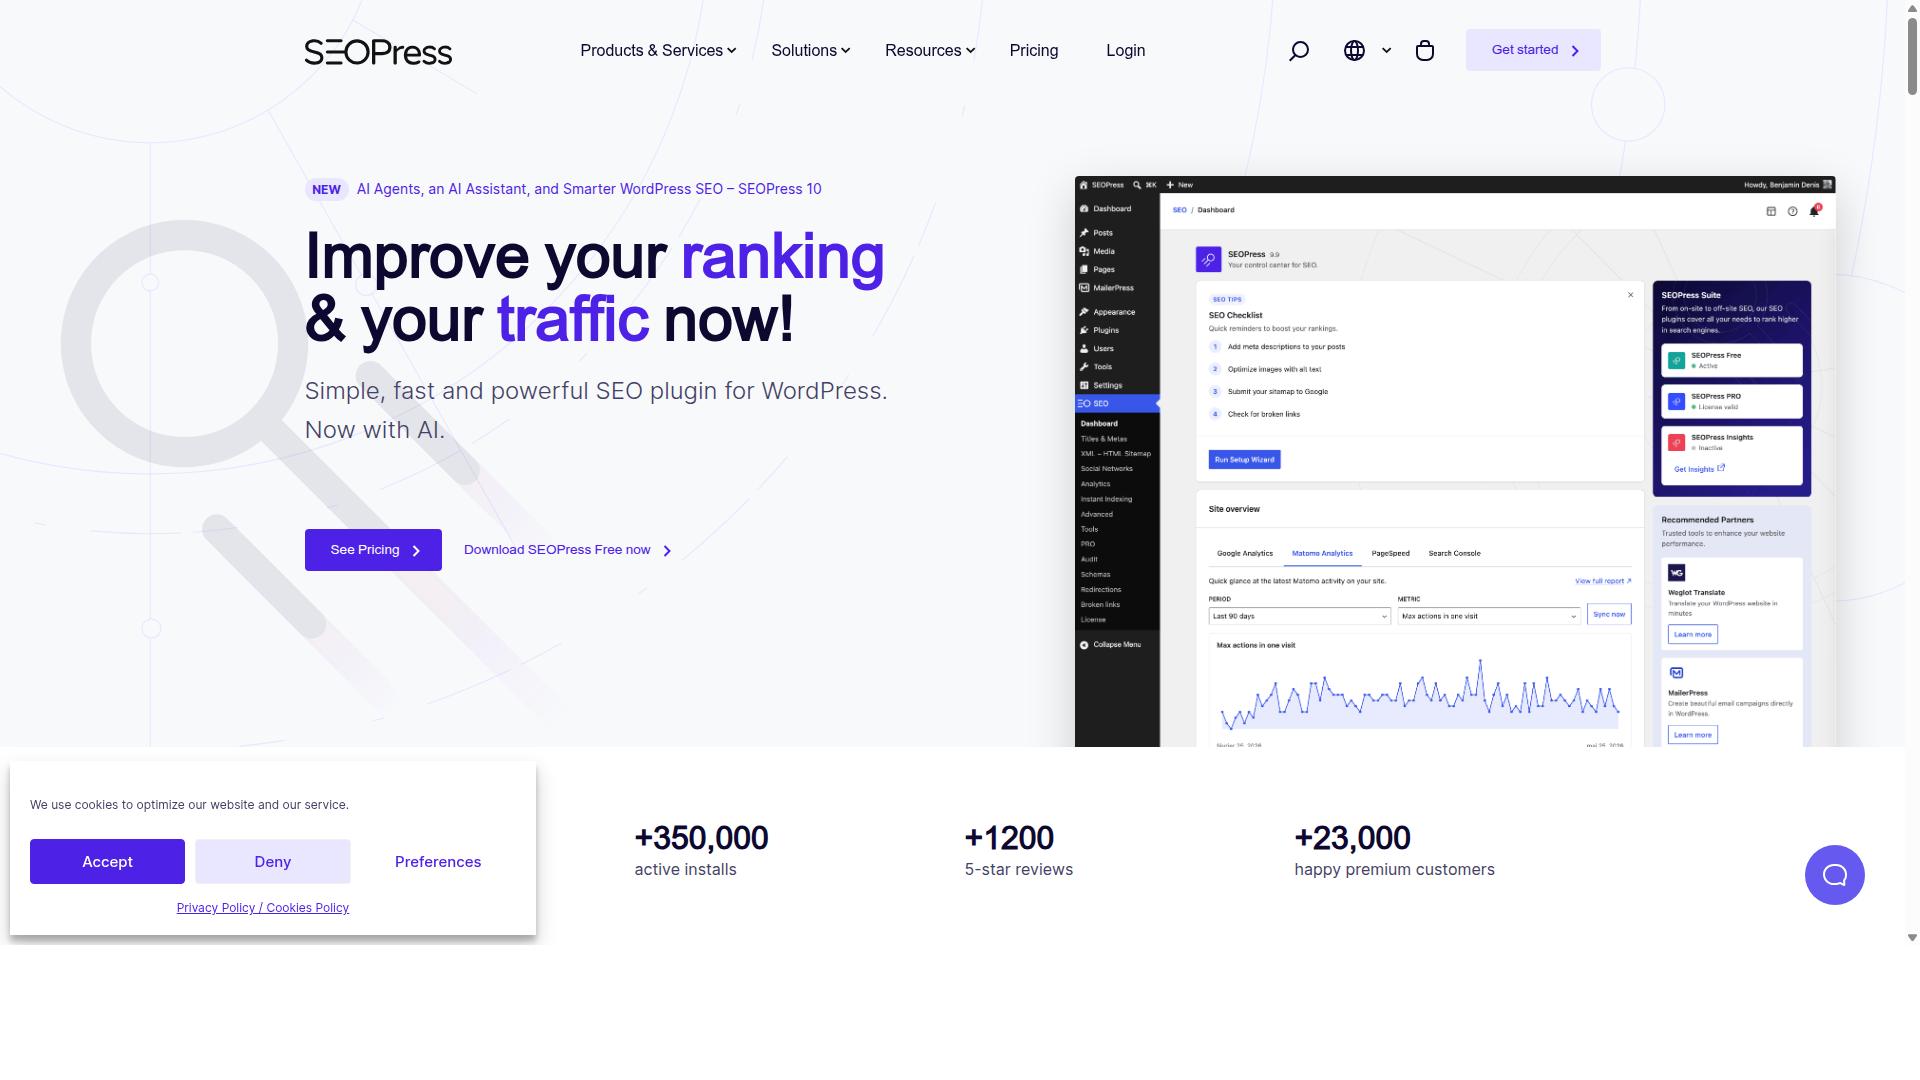Click the Users icon in preview sidebar

tap(1084, 349)
